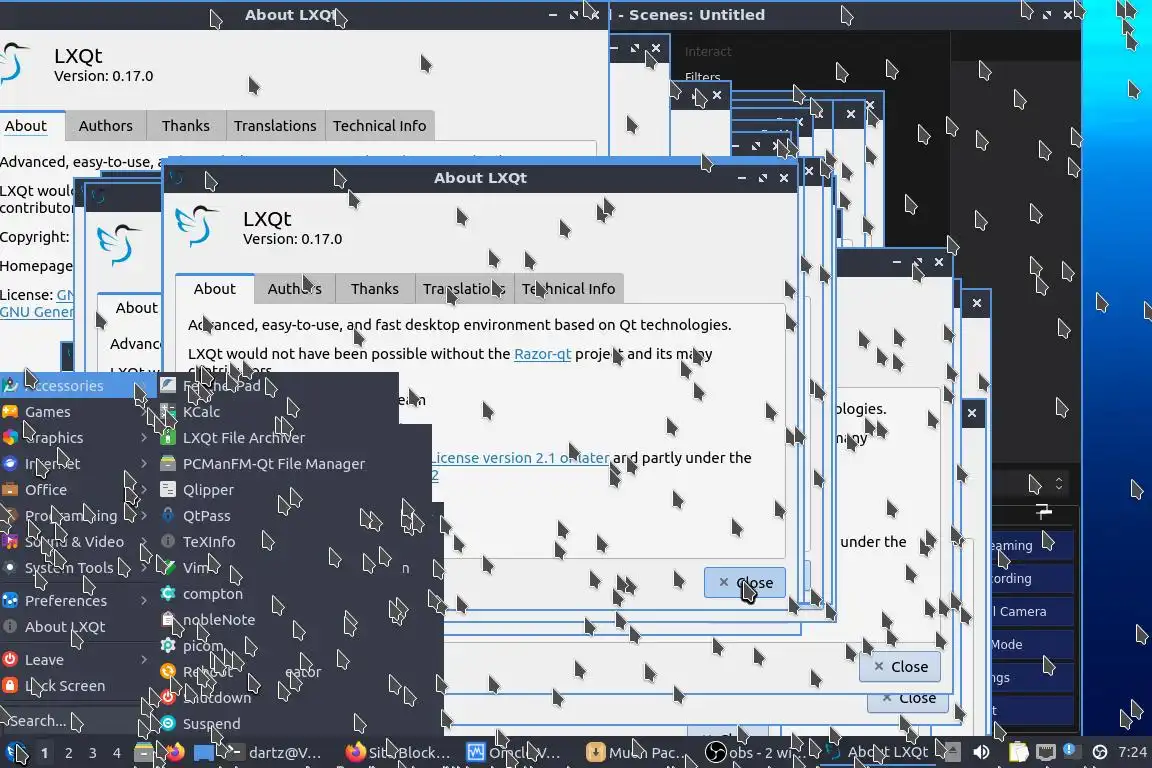Click the Start Streaming button in OBS
Viewport: 1152px width, 768px height.
pos(1033,545)
